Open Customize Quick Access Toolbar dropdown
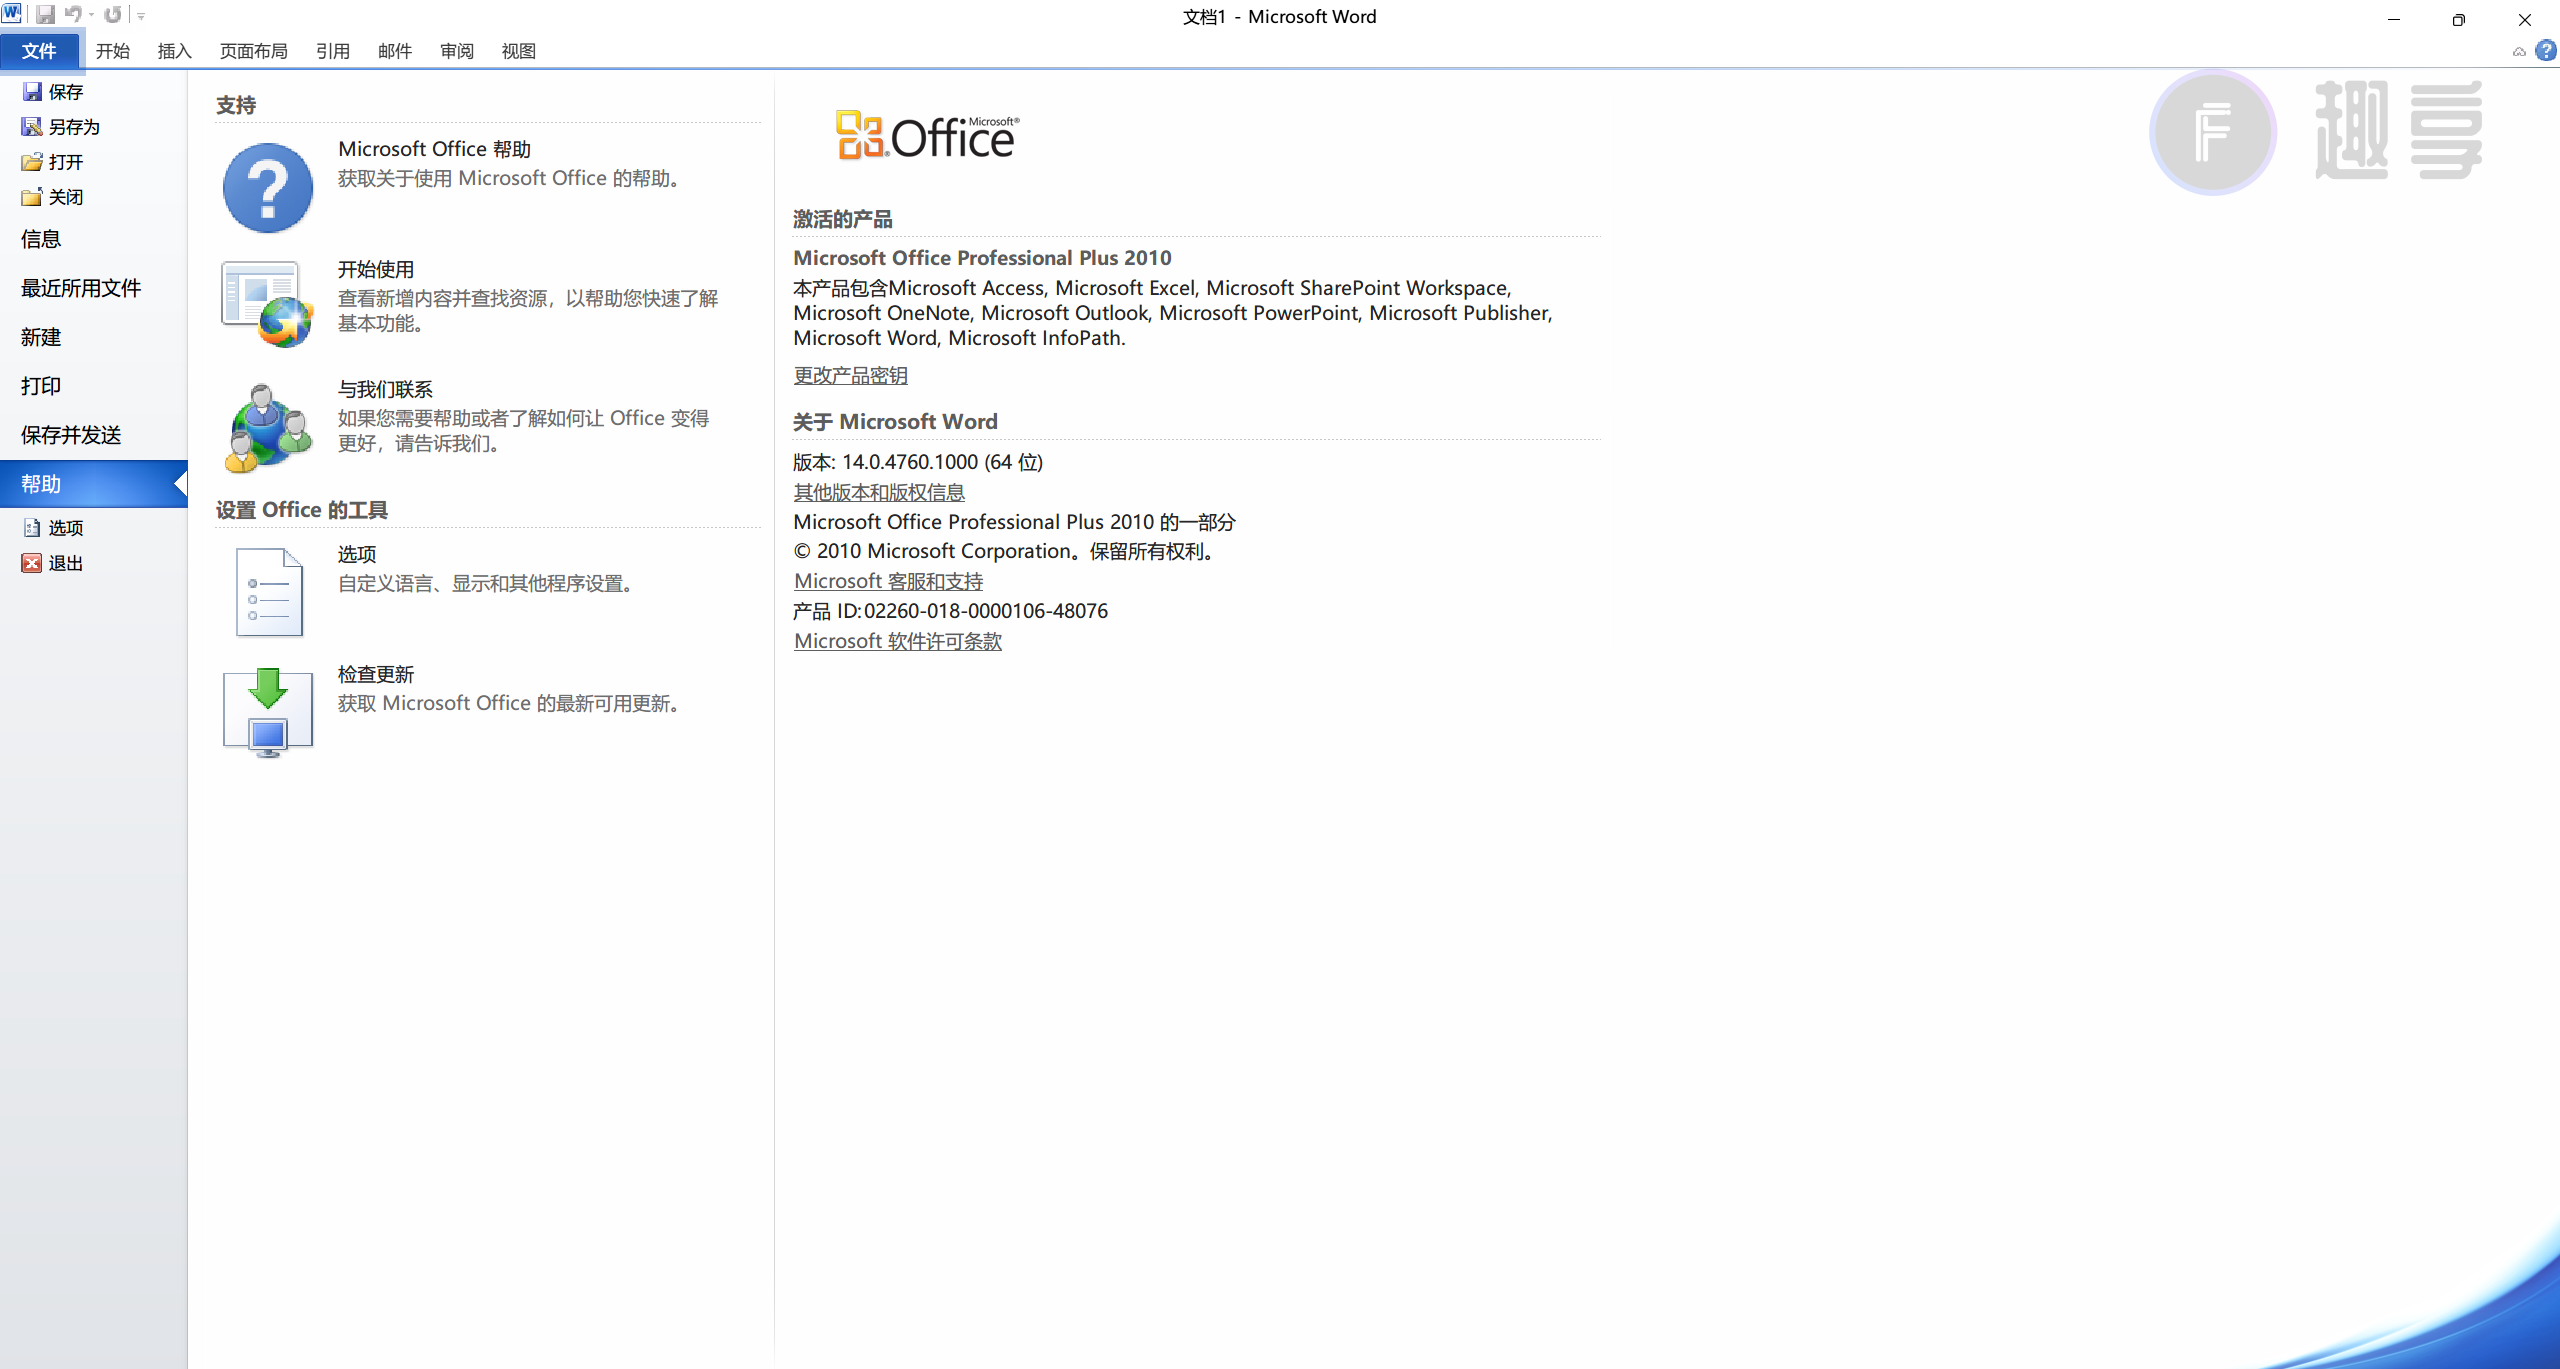 pyautogui.click(x=141, y=16)
